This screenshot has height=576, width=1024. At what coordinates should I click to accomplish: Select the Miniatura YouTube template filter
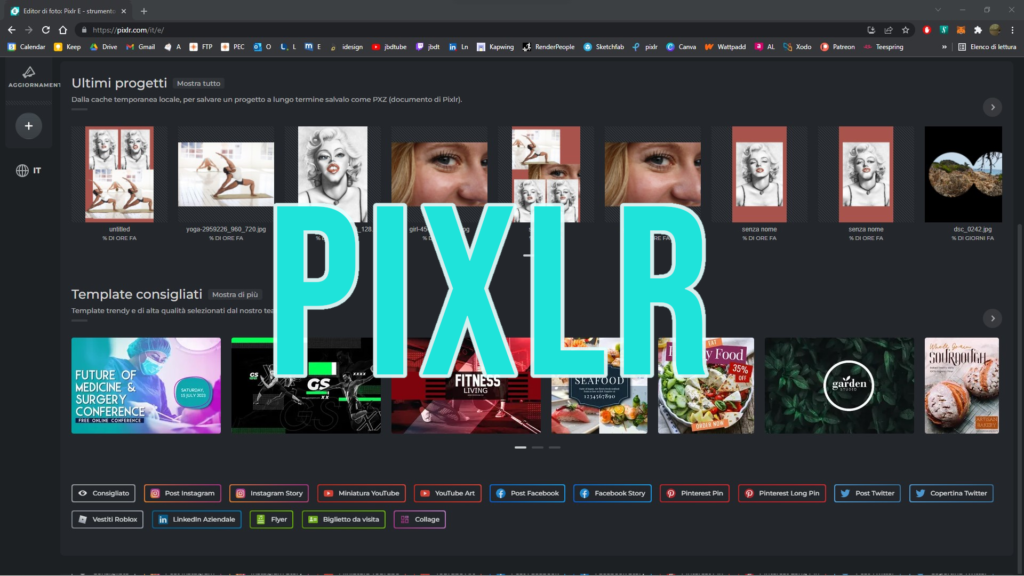(361, 493)
